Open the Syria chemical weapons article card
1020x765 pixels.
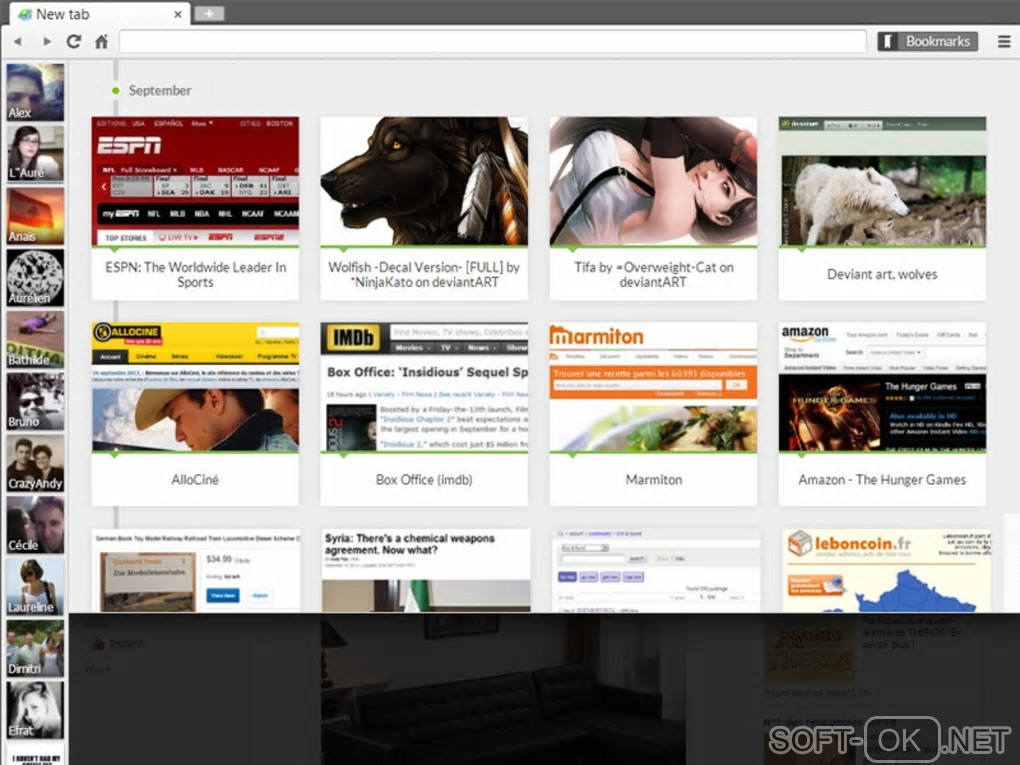coord(426,570)
